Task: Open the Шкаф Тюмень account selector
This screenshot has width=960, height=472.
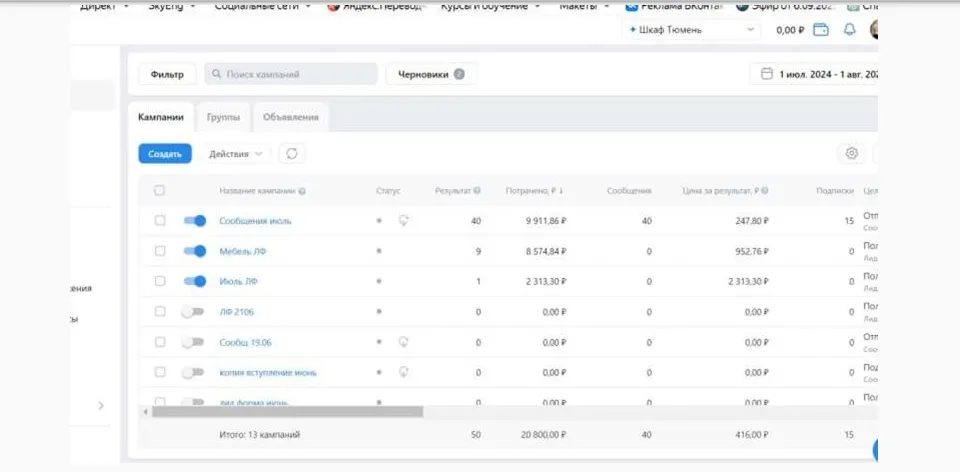Action: [x=691, y=30]
